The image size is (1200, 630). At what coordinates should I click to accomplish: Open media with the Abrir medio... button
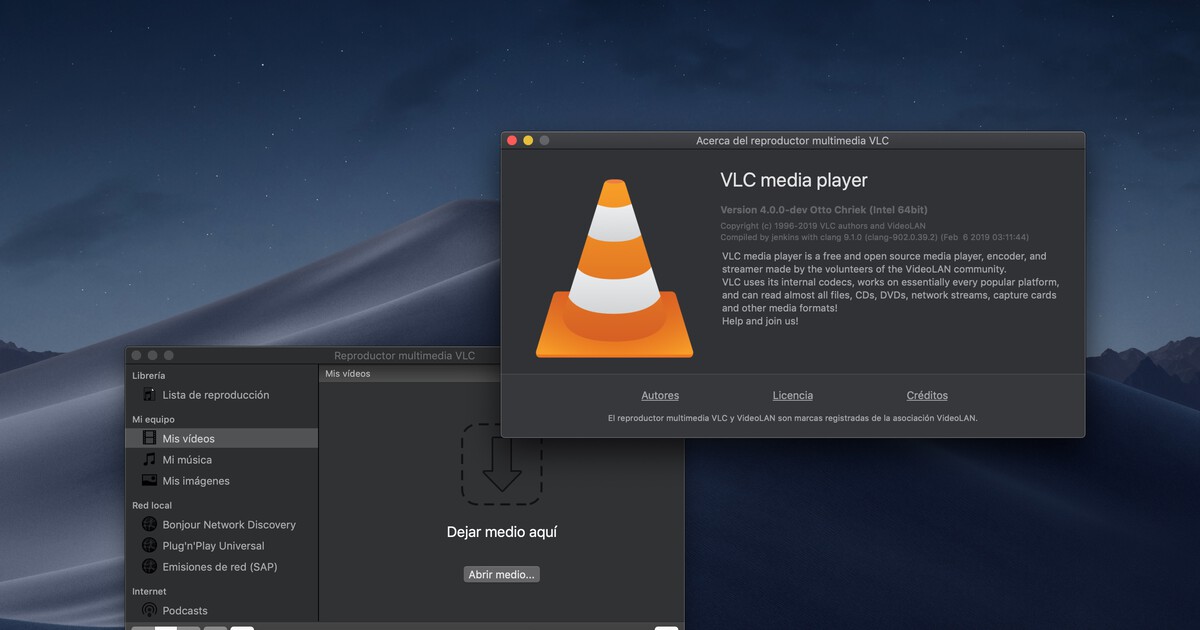[502, 574]
